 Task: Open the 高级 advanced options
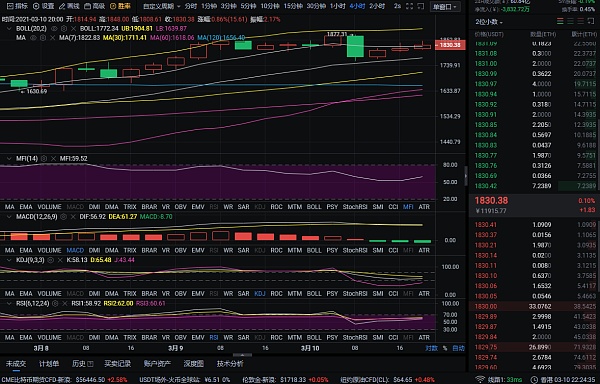tap(95, 6)
